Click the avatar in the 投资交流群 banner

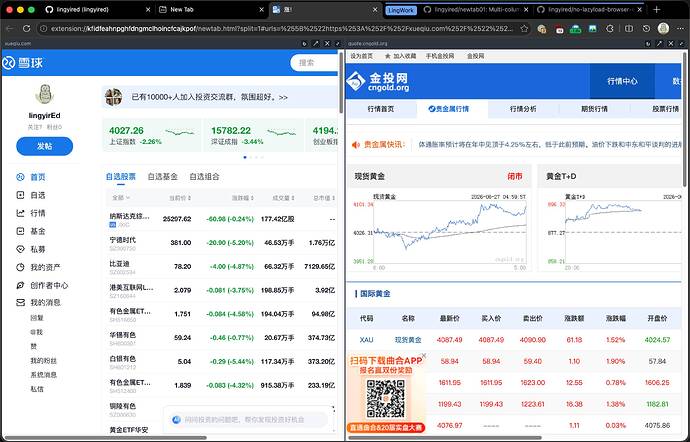pos(114,97)
